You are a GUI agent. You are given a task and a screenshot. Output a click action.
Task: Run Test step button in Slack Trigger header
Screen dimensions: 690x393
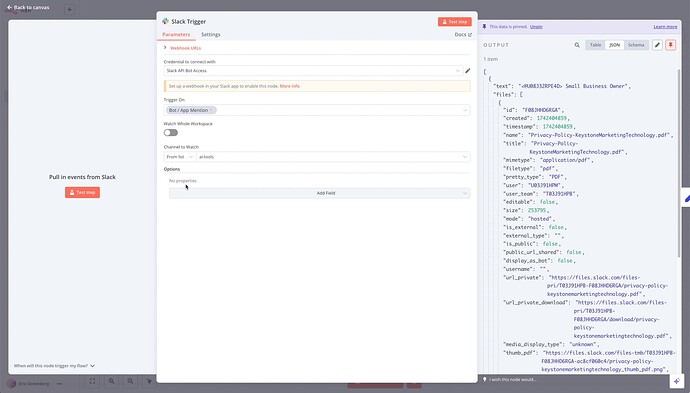click(x=455, y=22)
